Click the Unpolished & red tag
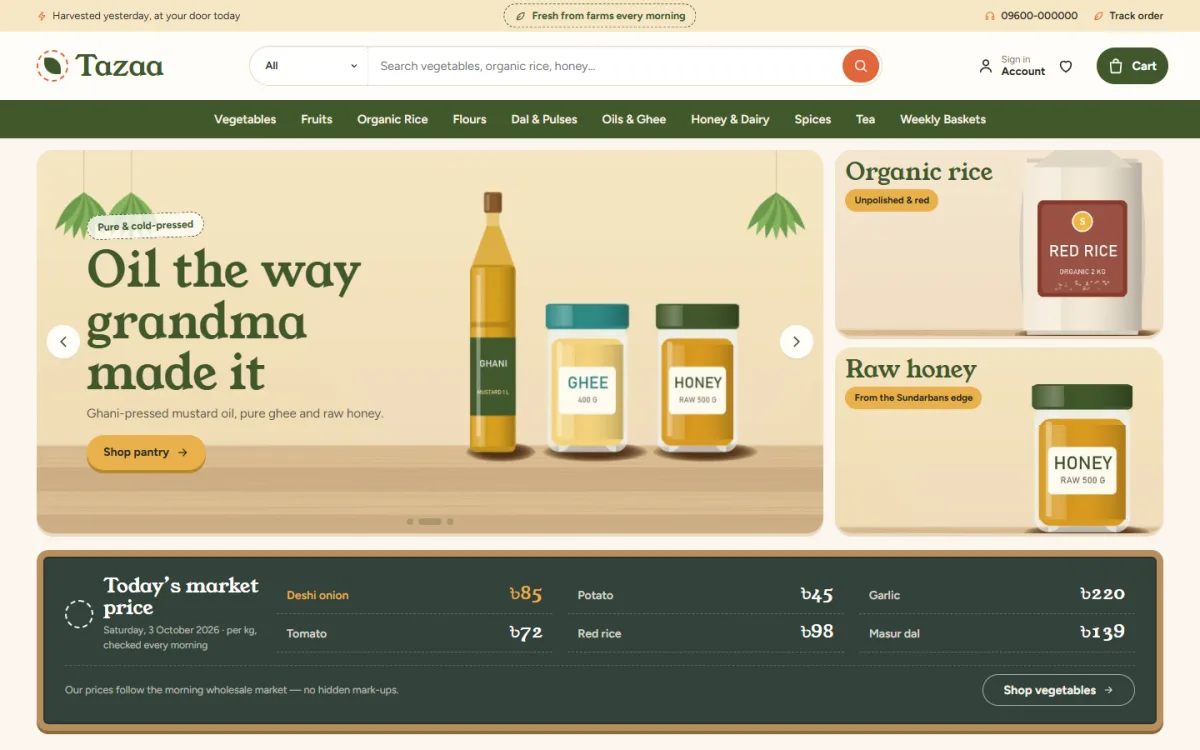The image size is (1200, 750). 892,200
